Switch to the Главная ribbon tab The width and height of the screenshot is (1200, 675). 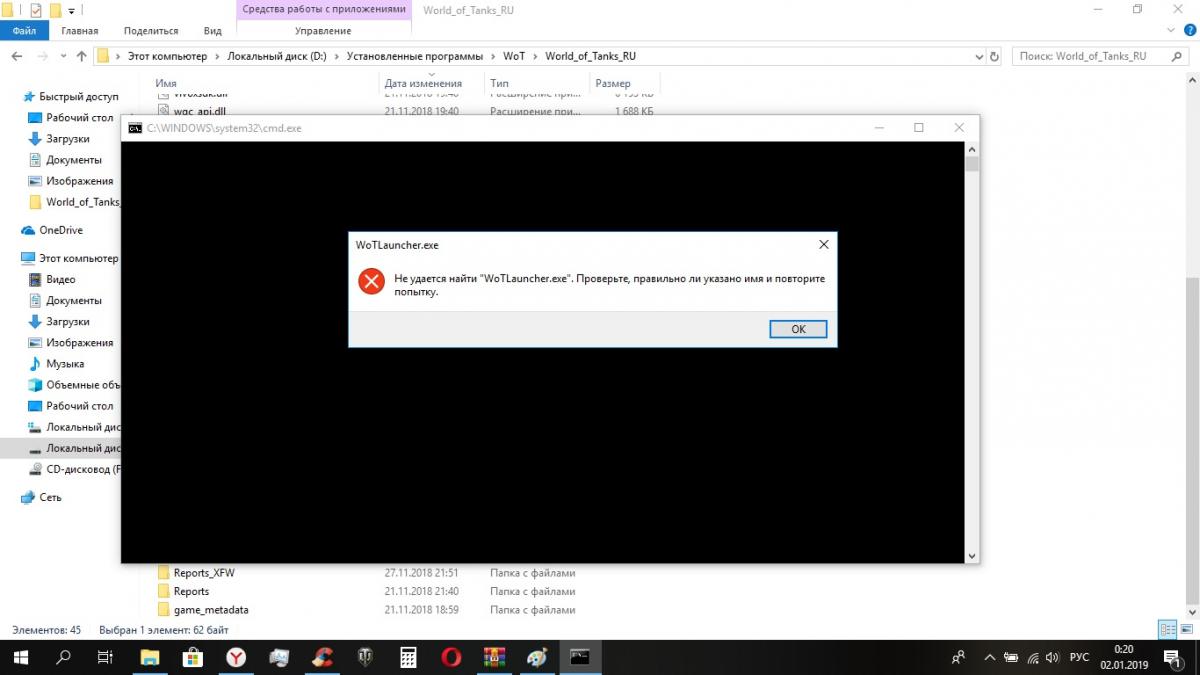[x=80, y=31]
